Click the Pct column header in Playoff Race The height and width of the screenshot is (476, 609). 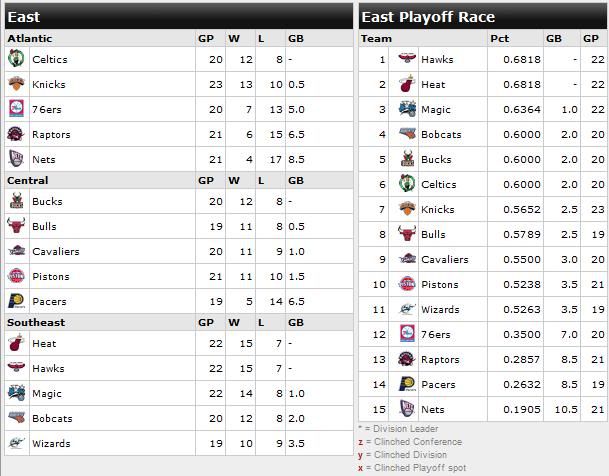[x=499, y=38]
